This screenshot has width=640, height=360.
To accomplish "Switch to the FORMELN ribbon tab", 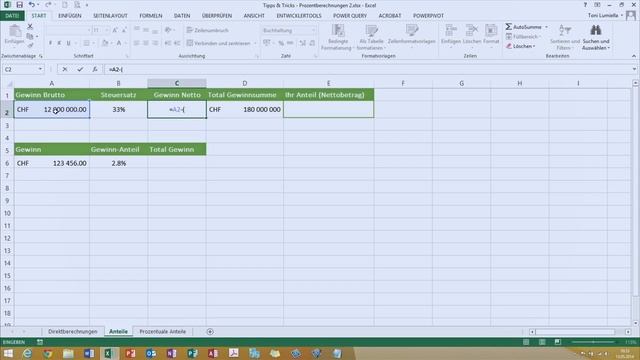I will point(151,16).
